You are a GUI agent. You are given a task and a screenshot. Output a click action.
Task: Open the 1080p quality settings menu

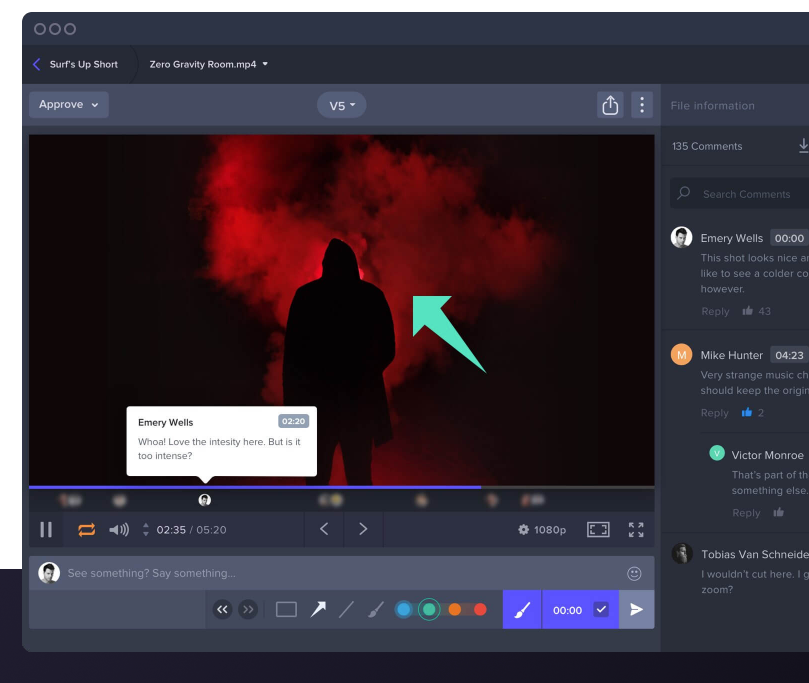[x=541, y=529]
